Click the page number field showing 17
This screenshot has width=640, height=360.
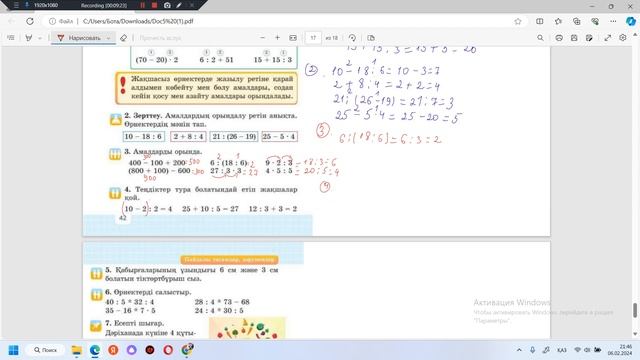[x=313, y=38]
